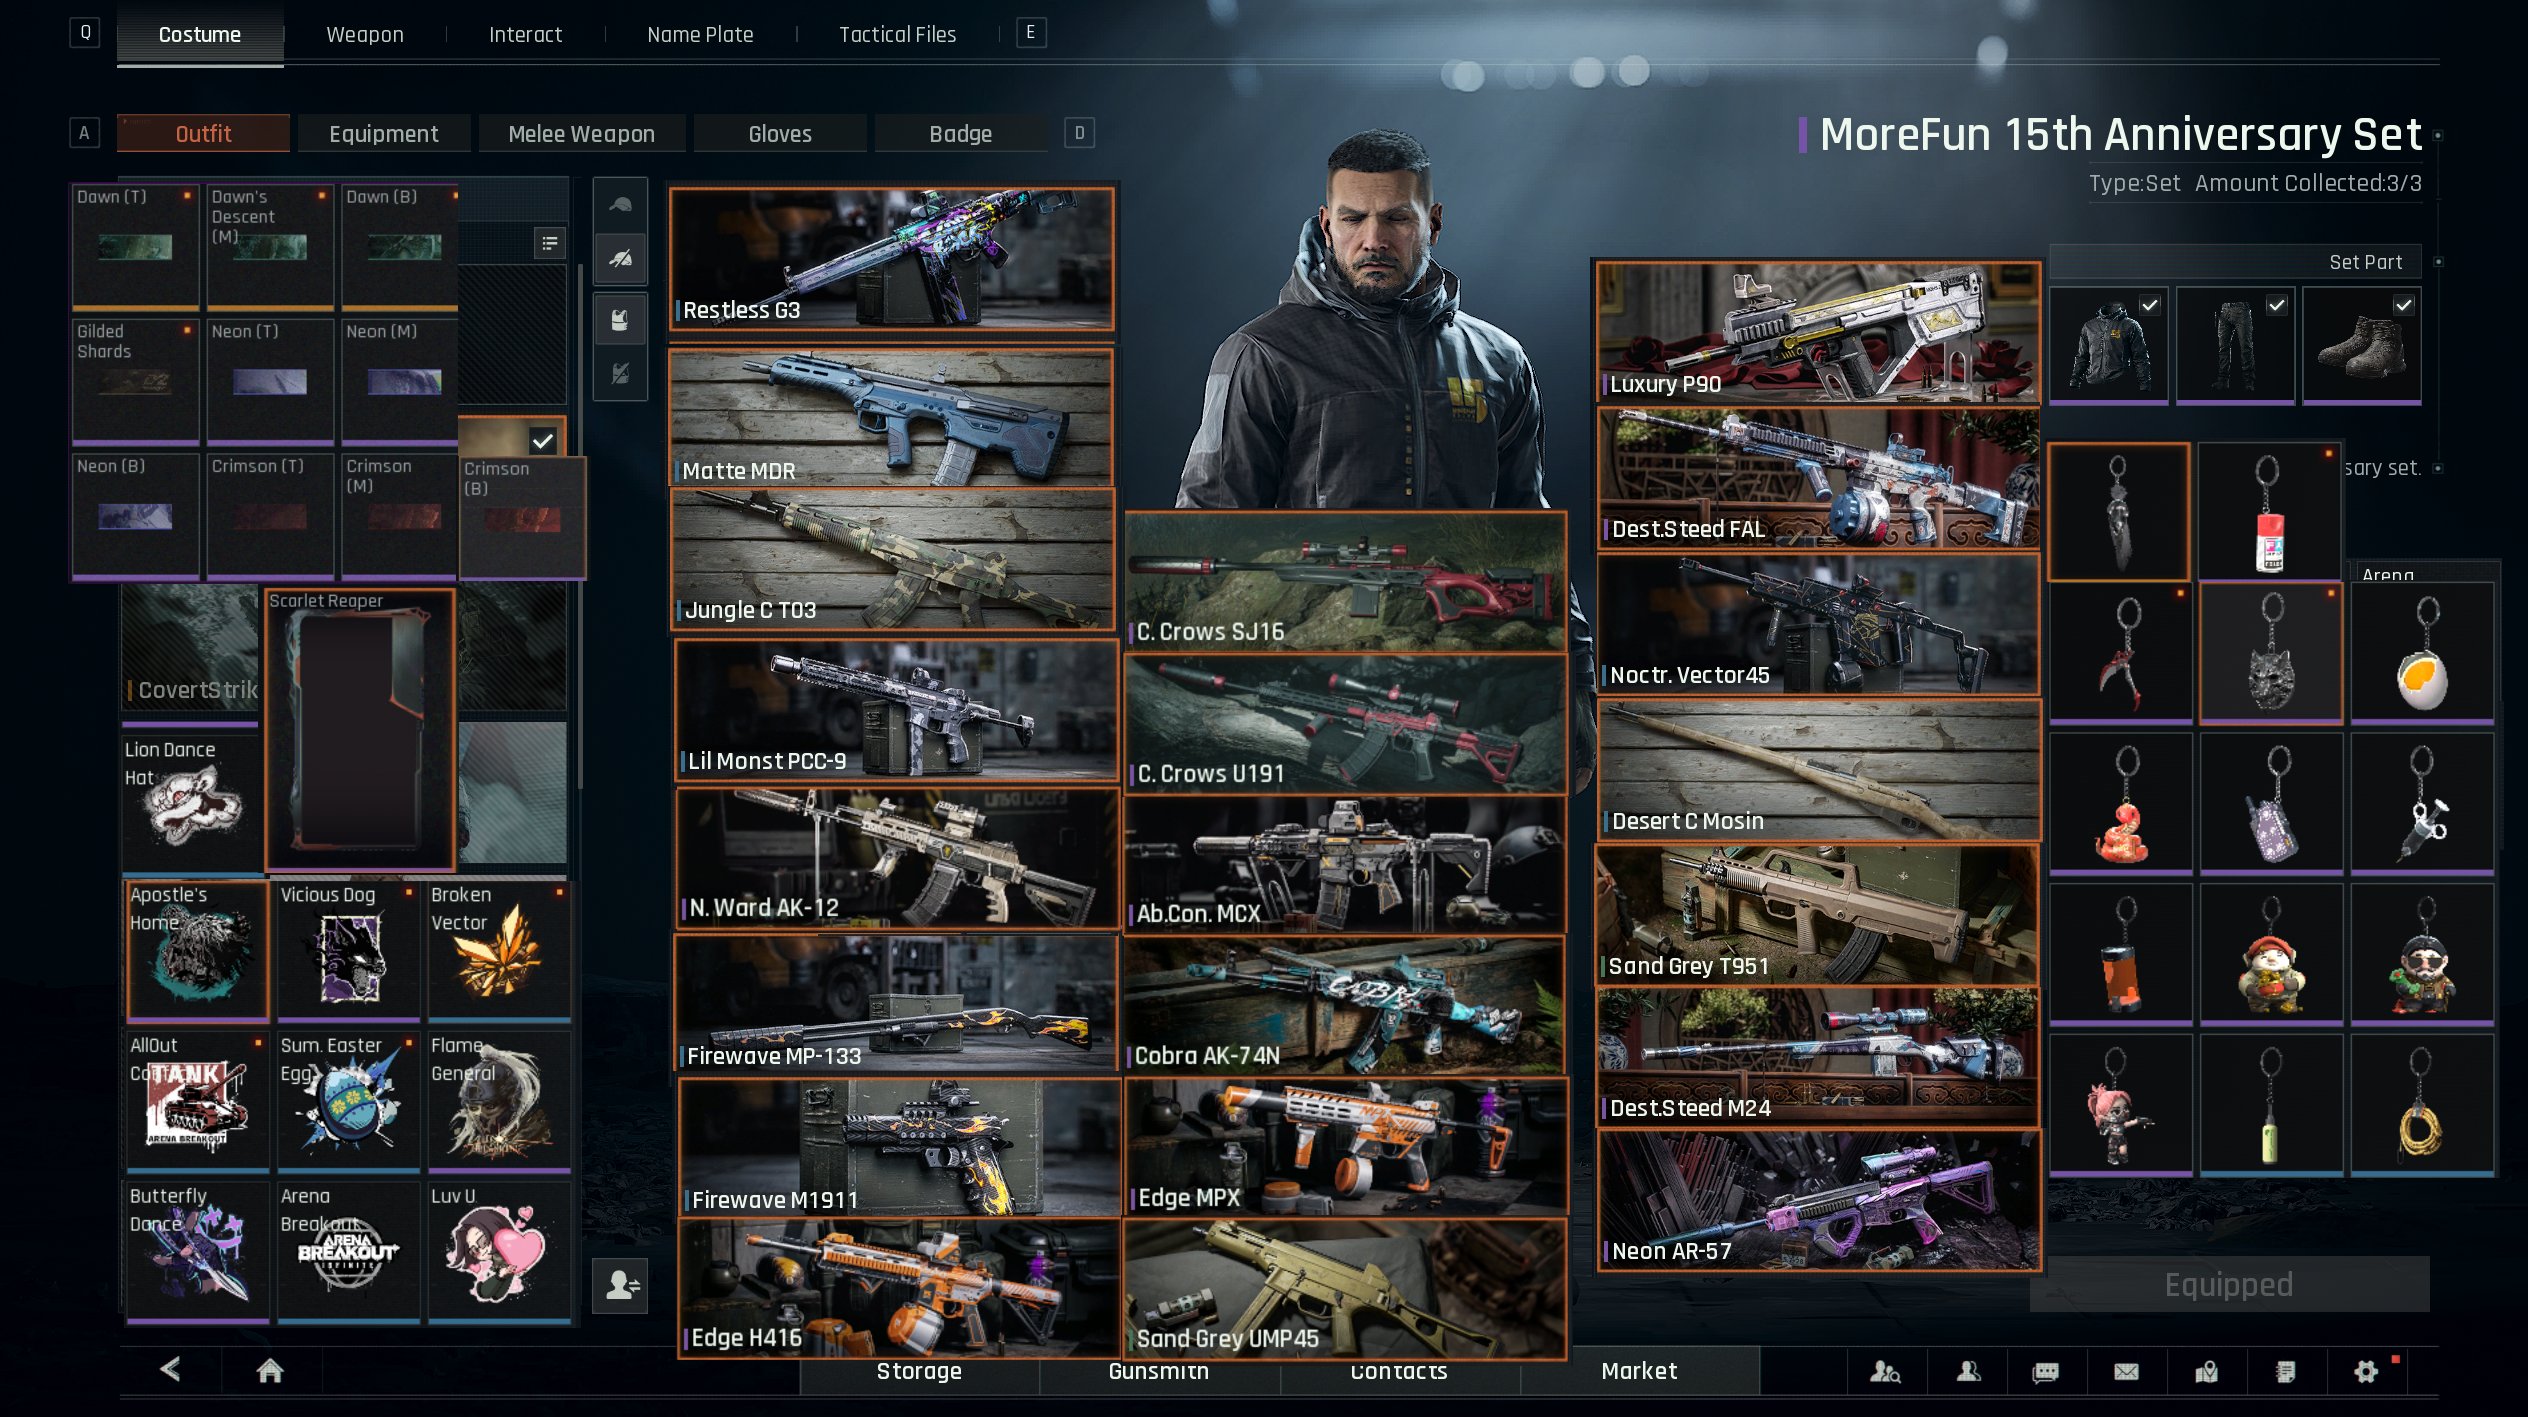
Task: Select the syringe keychain charm
Action: coord(2421,804)
